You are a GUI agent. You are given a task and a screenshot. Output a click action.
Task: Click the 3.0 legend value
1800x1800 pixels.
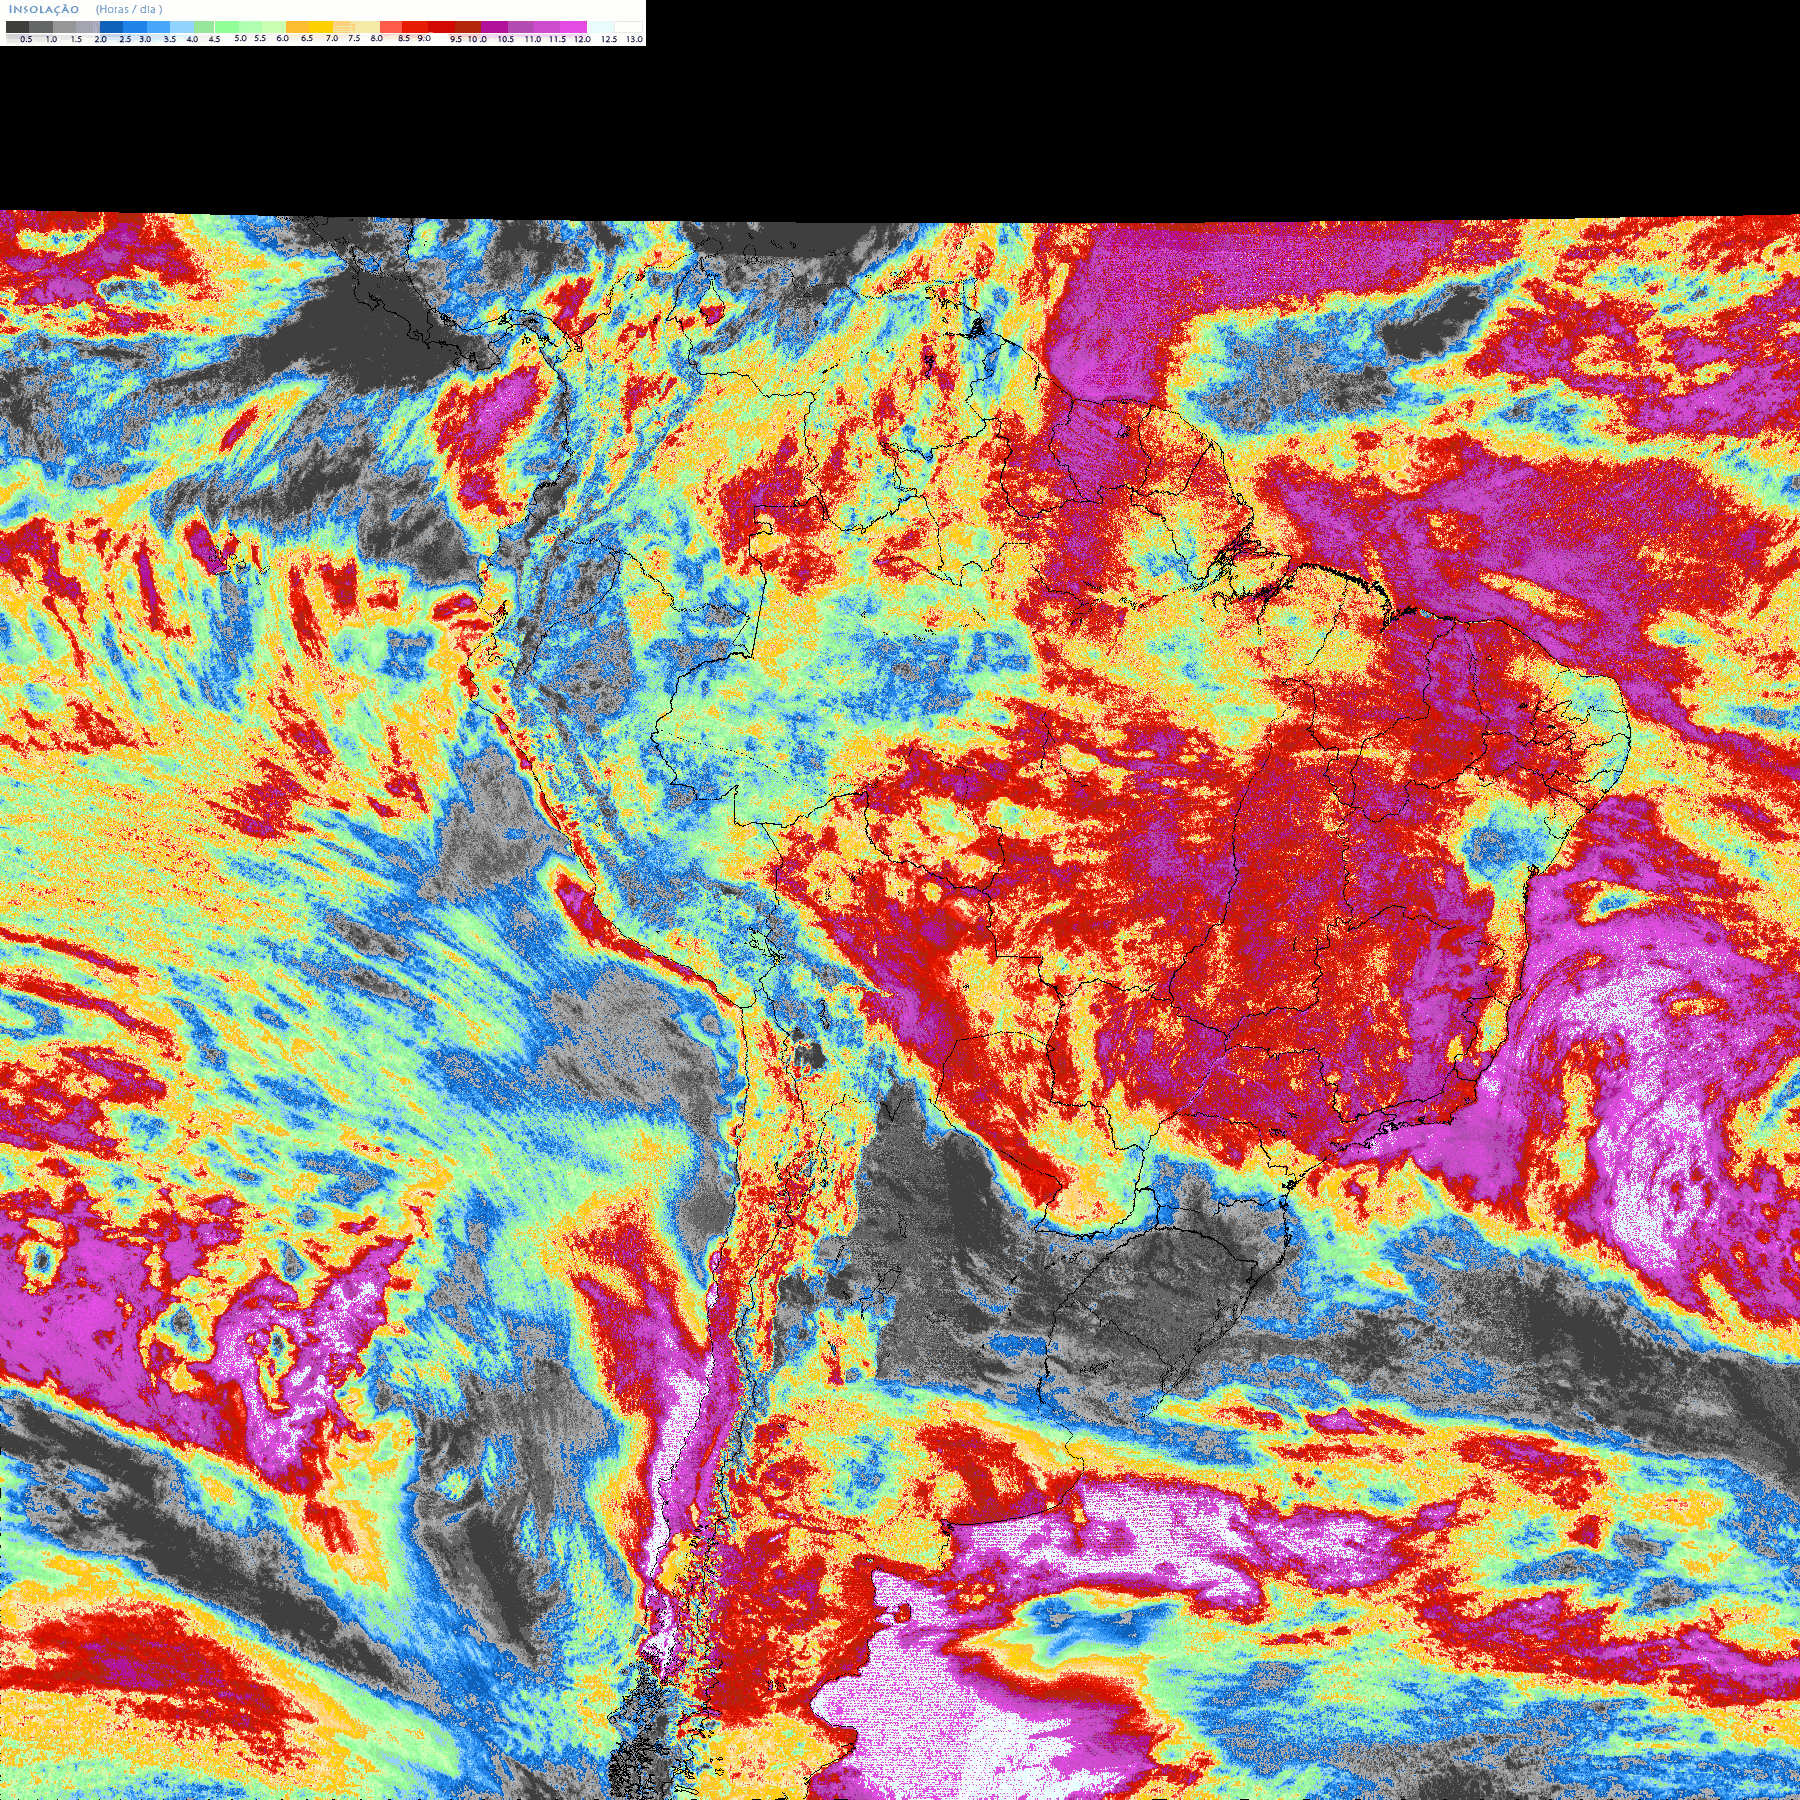[145, 39]
